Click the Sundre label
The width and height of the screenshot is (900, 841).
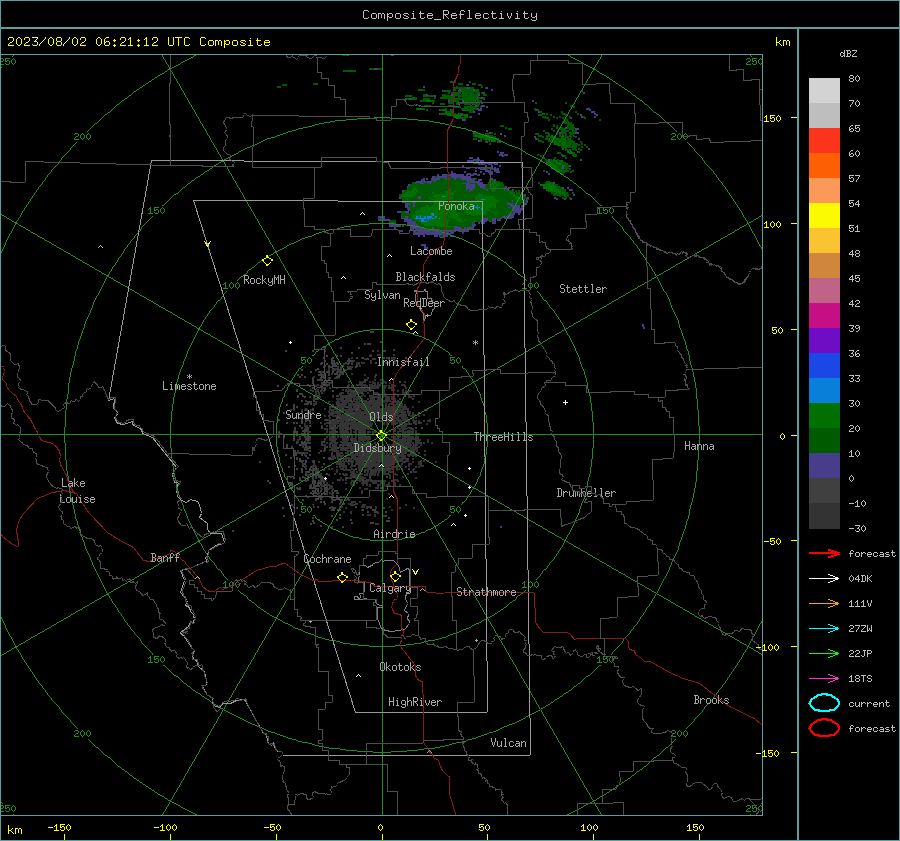pos(303,414)
